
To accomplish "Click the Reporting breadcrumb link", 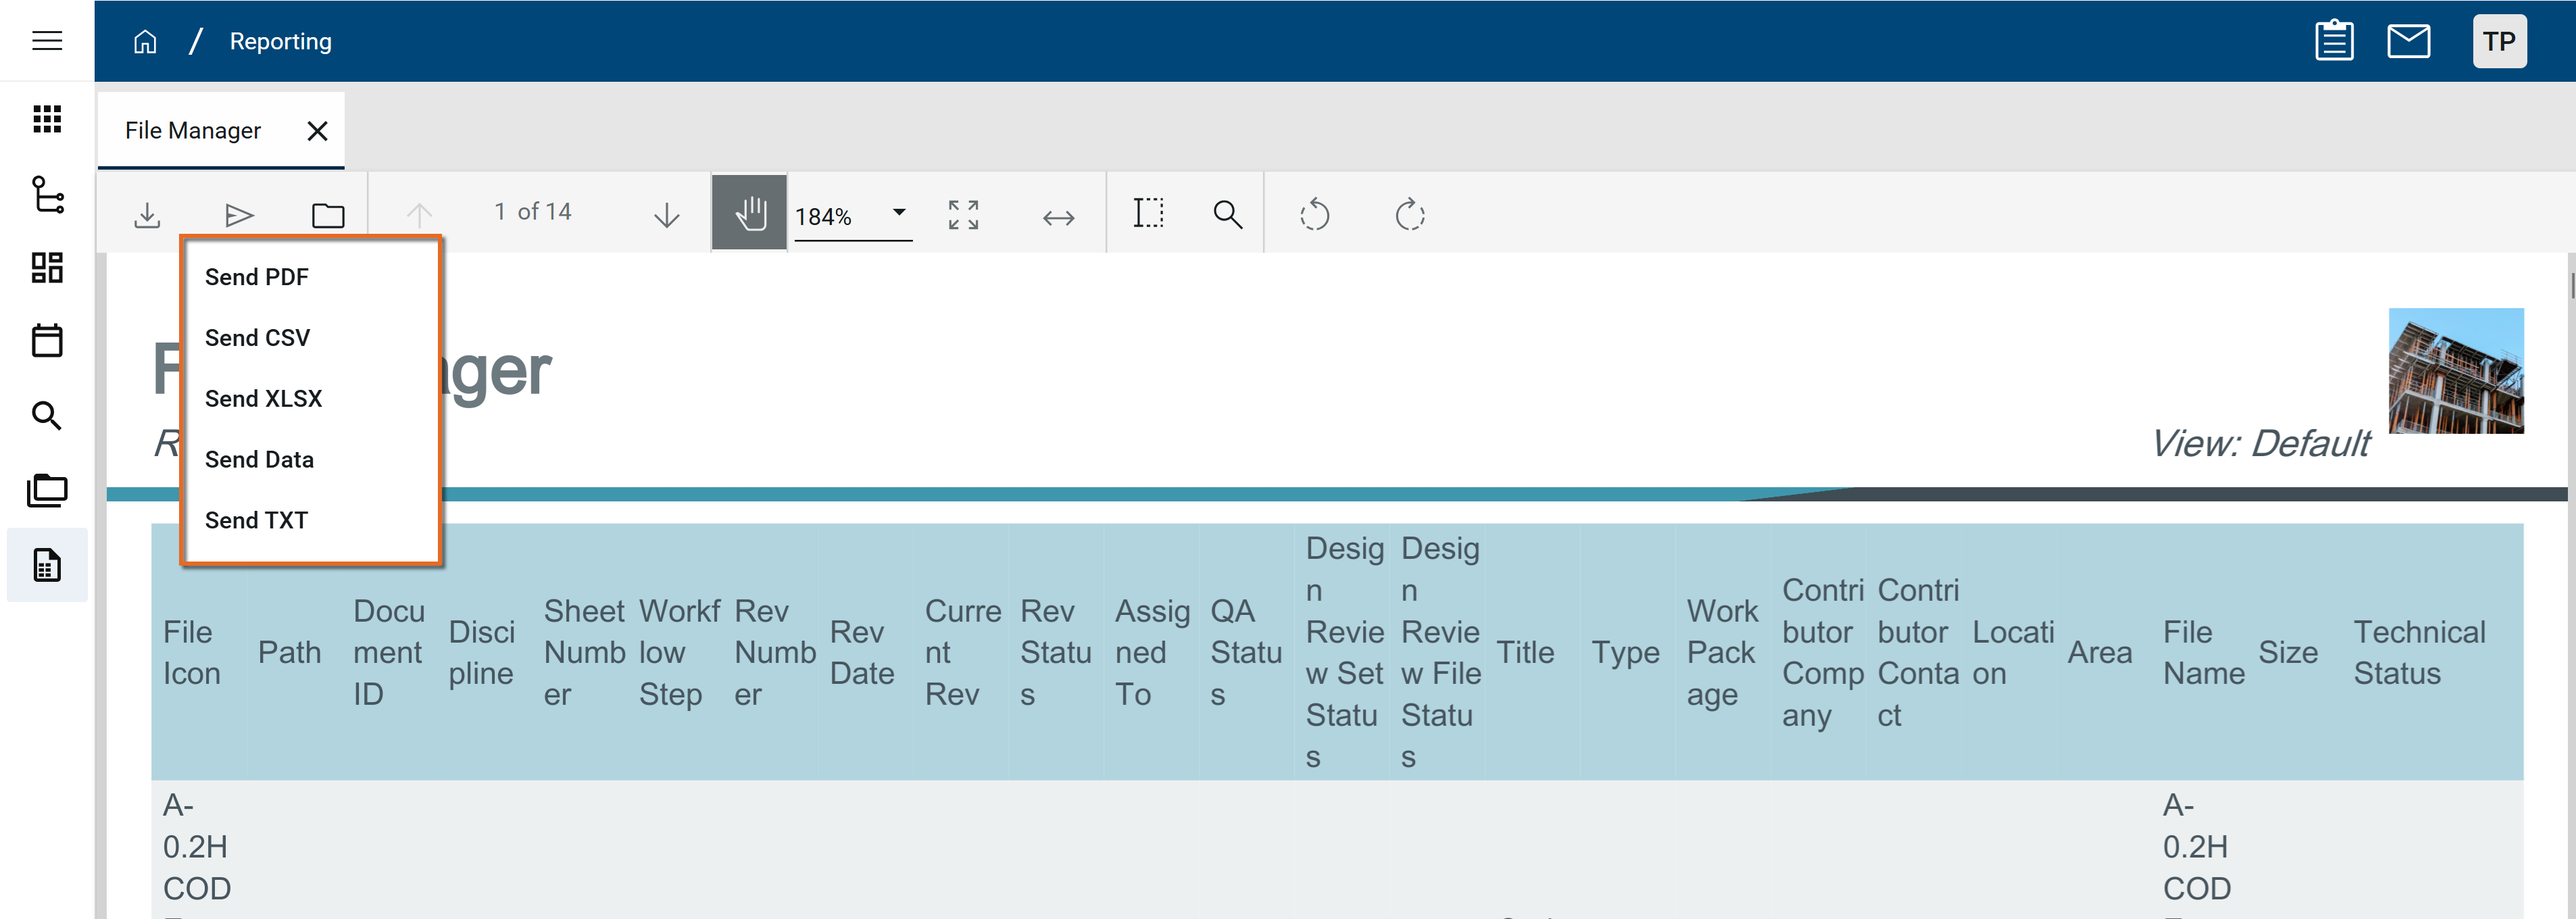I will 280,41.
